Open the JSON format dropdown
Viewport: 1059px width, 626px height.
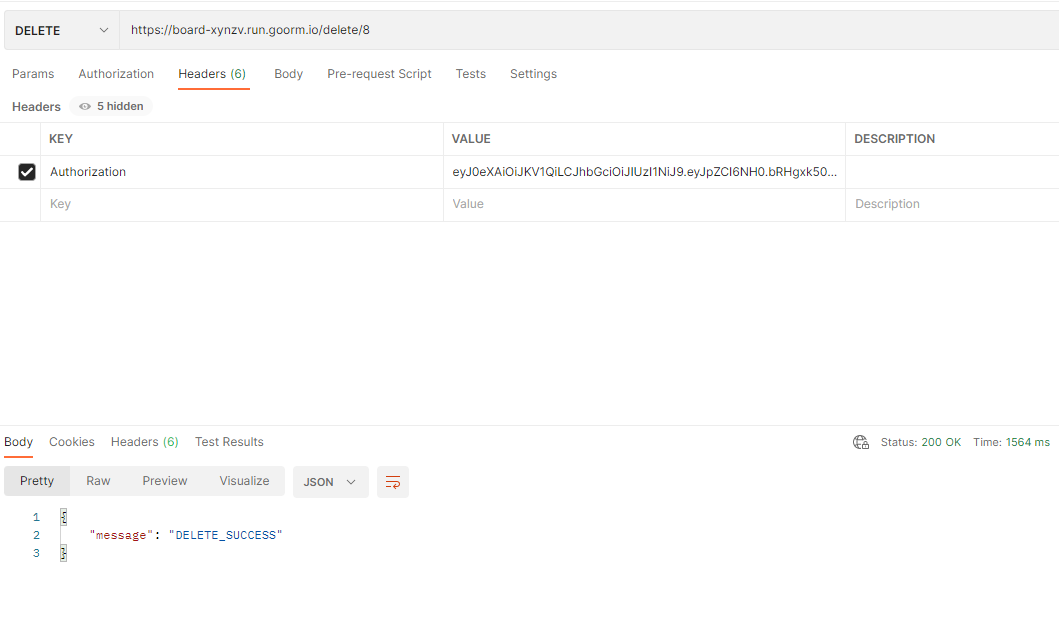(330, 482)
